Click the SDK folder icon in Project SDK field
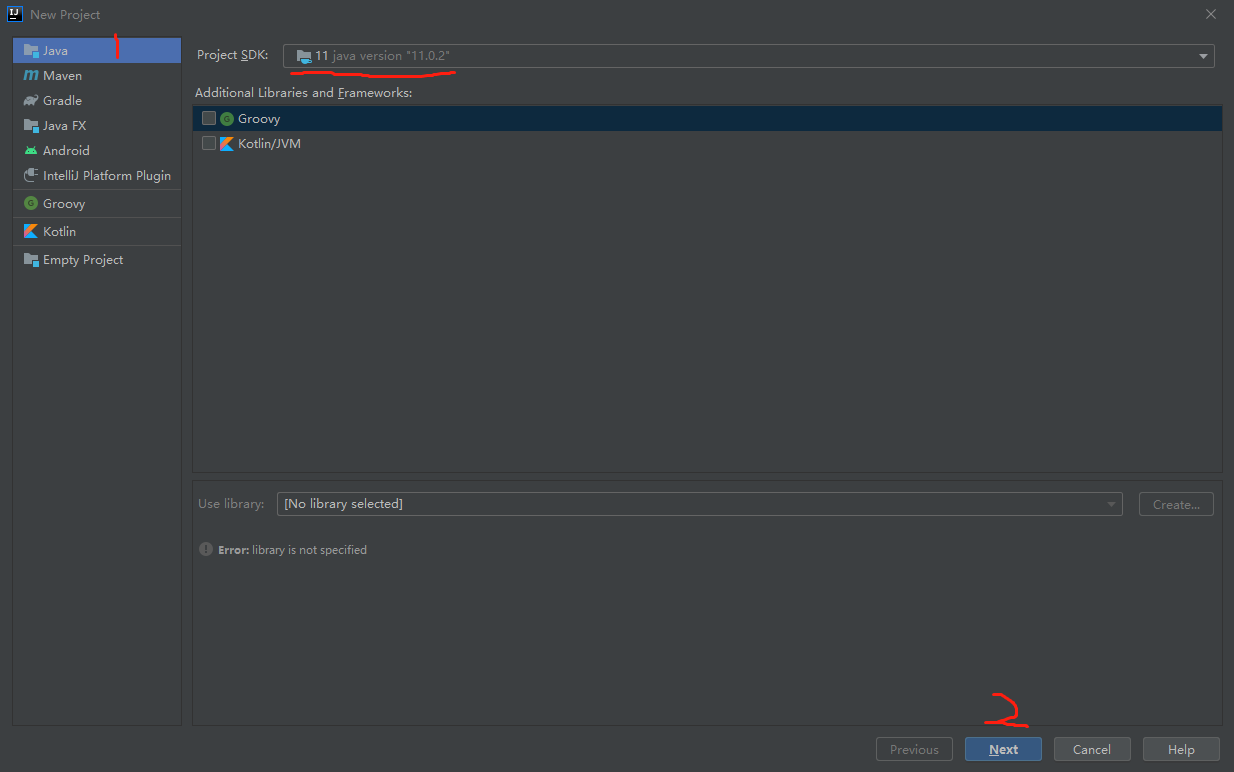The image size is (1234, 772). [x=304, y=56]
